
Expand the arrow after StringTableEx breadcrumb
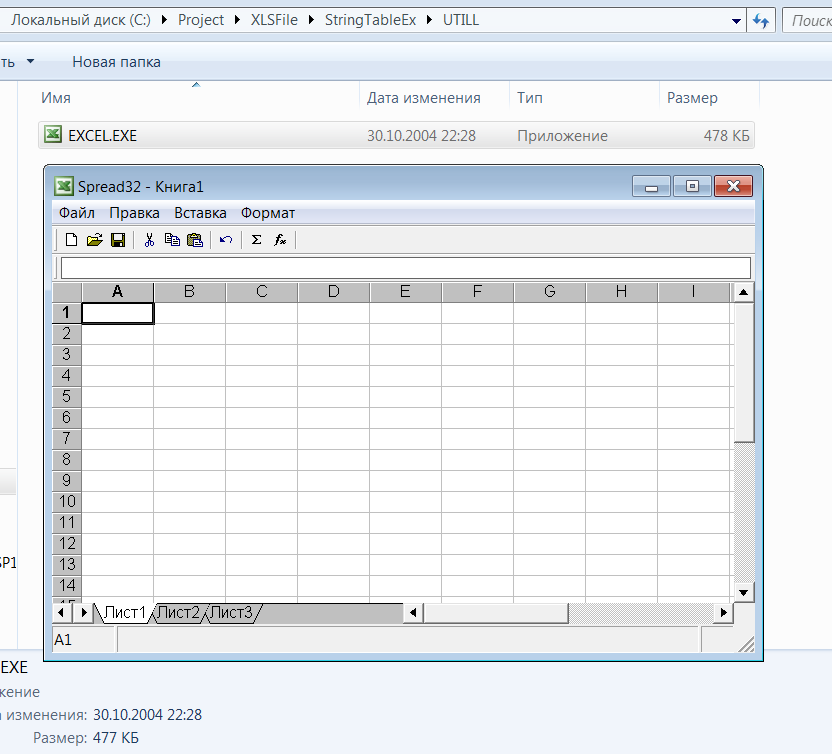[x=429, y=20]
